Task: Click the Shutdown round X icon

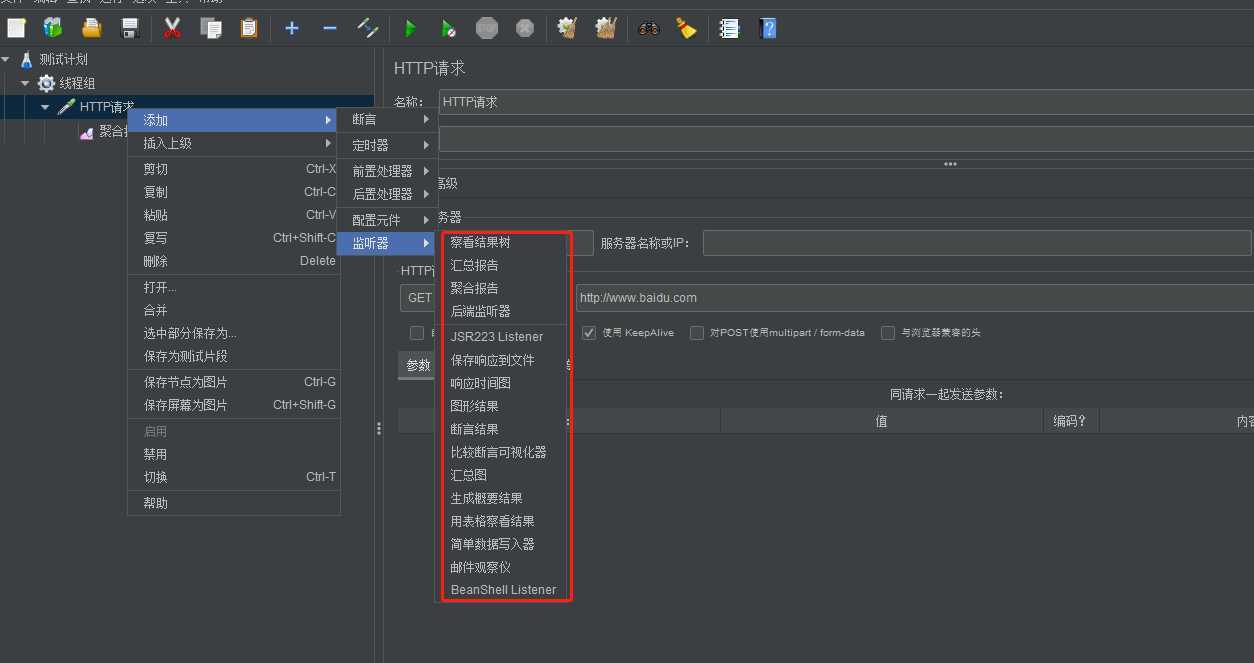Action: click(525, 28)
